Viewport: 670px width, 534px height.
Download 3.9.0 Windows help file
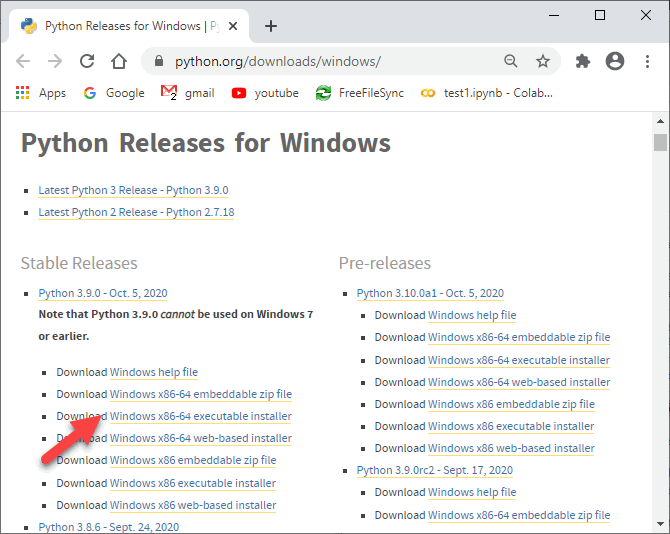(x=154, y=372)
